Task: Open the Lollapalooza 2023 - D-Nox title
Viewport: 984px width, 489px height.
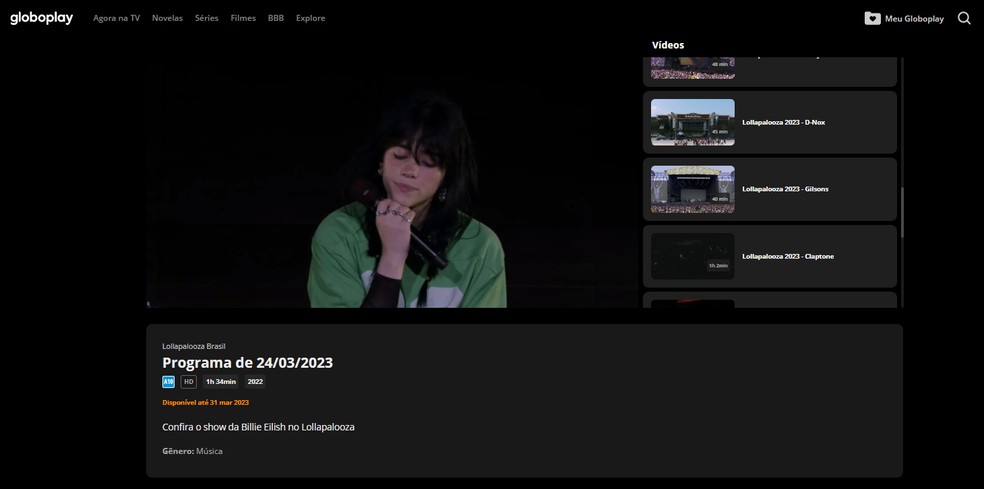Action: [x=783, y=122]
